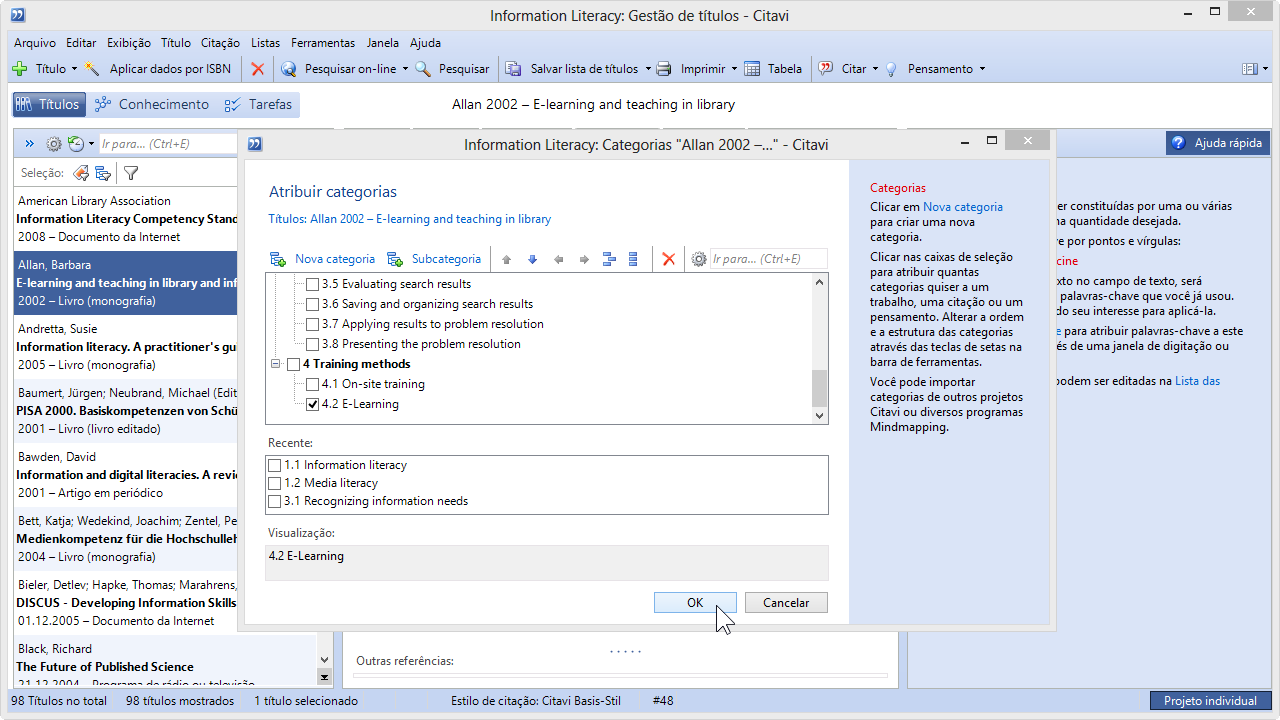Click the move category left arrow icon
Viewport: 1280px width, 720px height.
click(x=558, y=260)
